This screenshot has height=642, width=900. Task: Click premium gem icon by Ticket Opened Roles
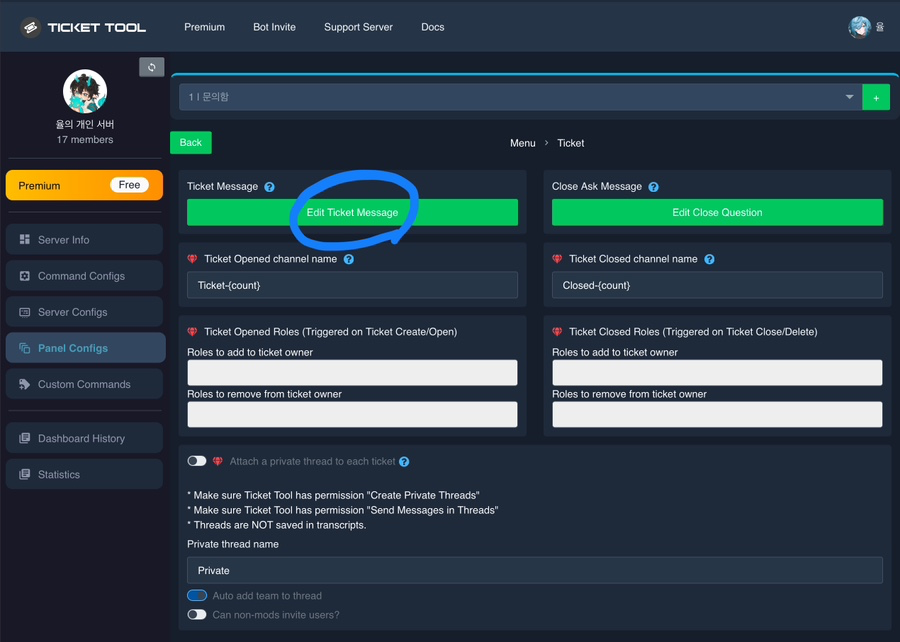click(x=192, y=332)
